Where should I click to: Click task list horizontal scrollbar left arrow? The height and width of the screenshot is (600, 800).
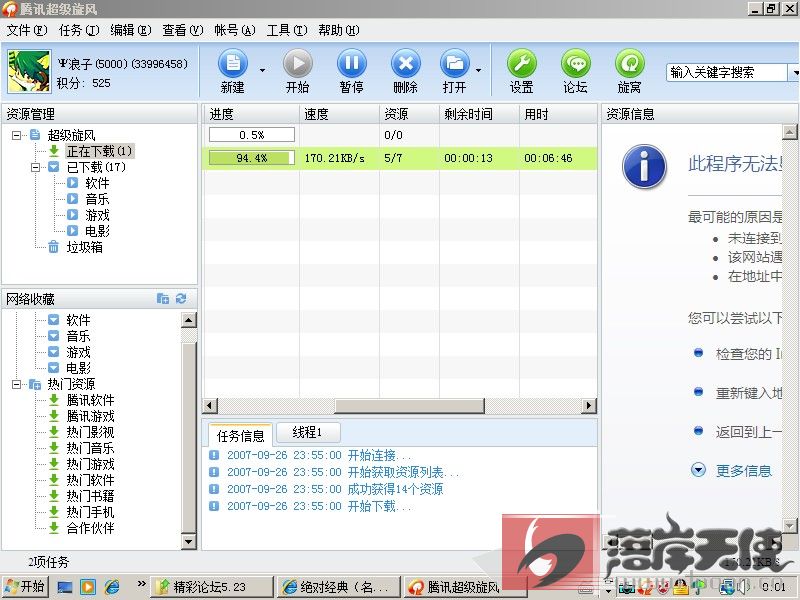[210, 406]
